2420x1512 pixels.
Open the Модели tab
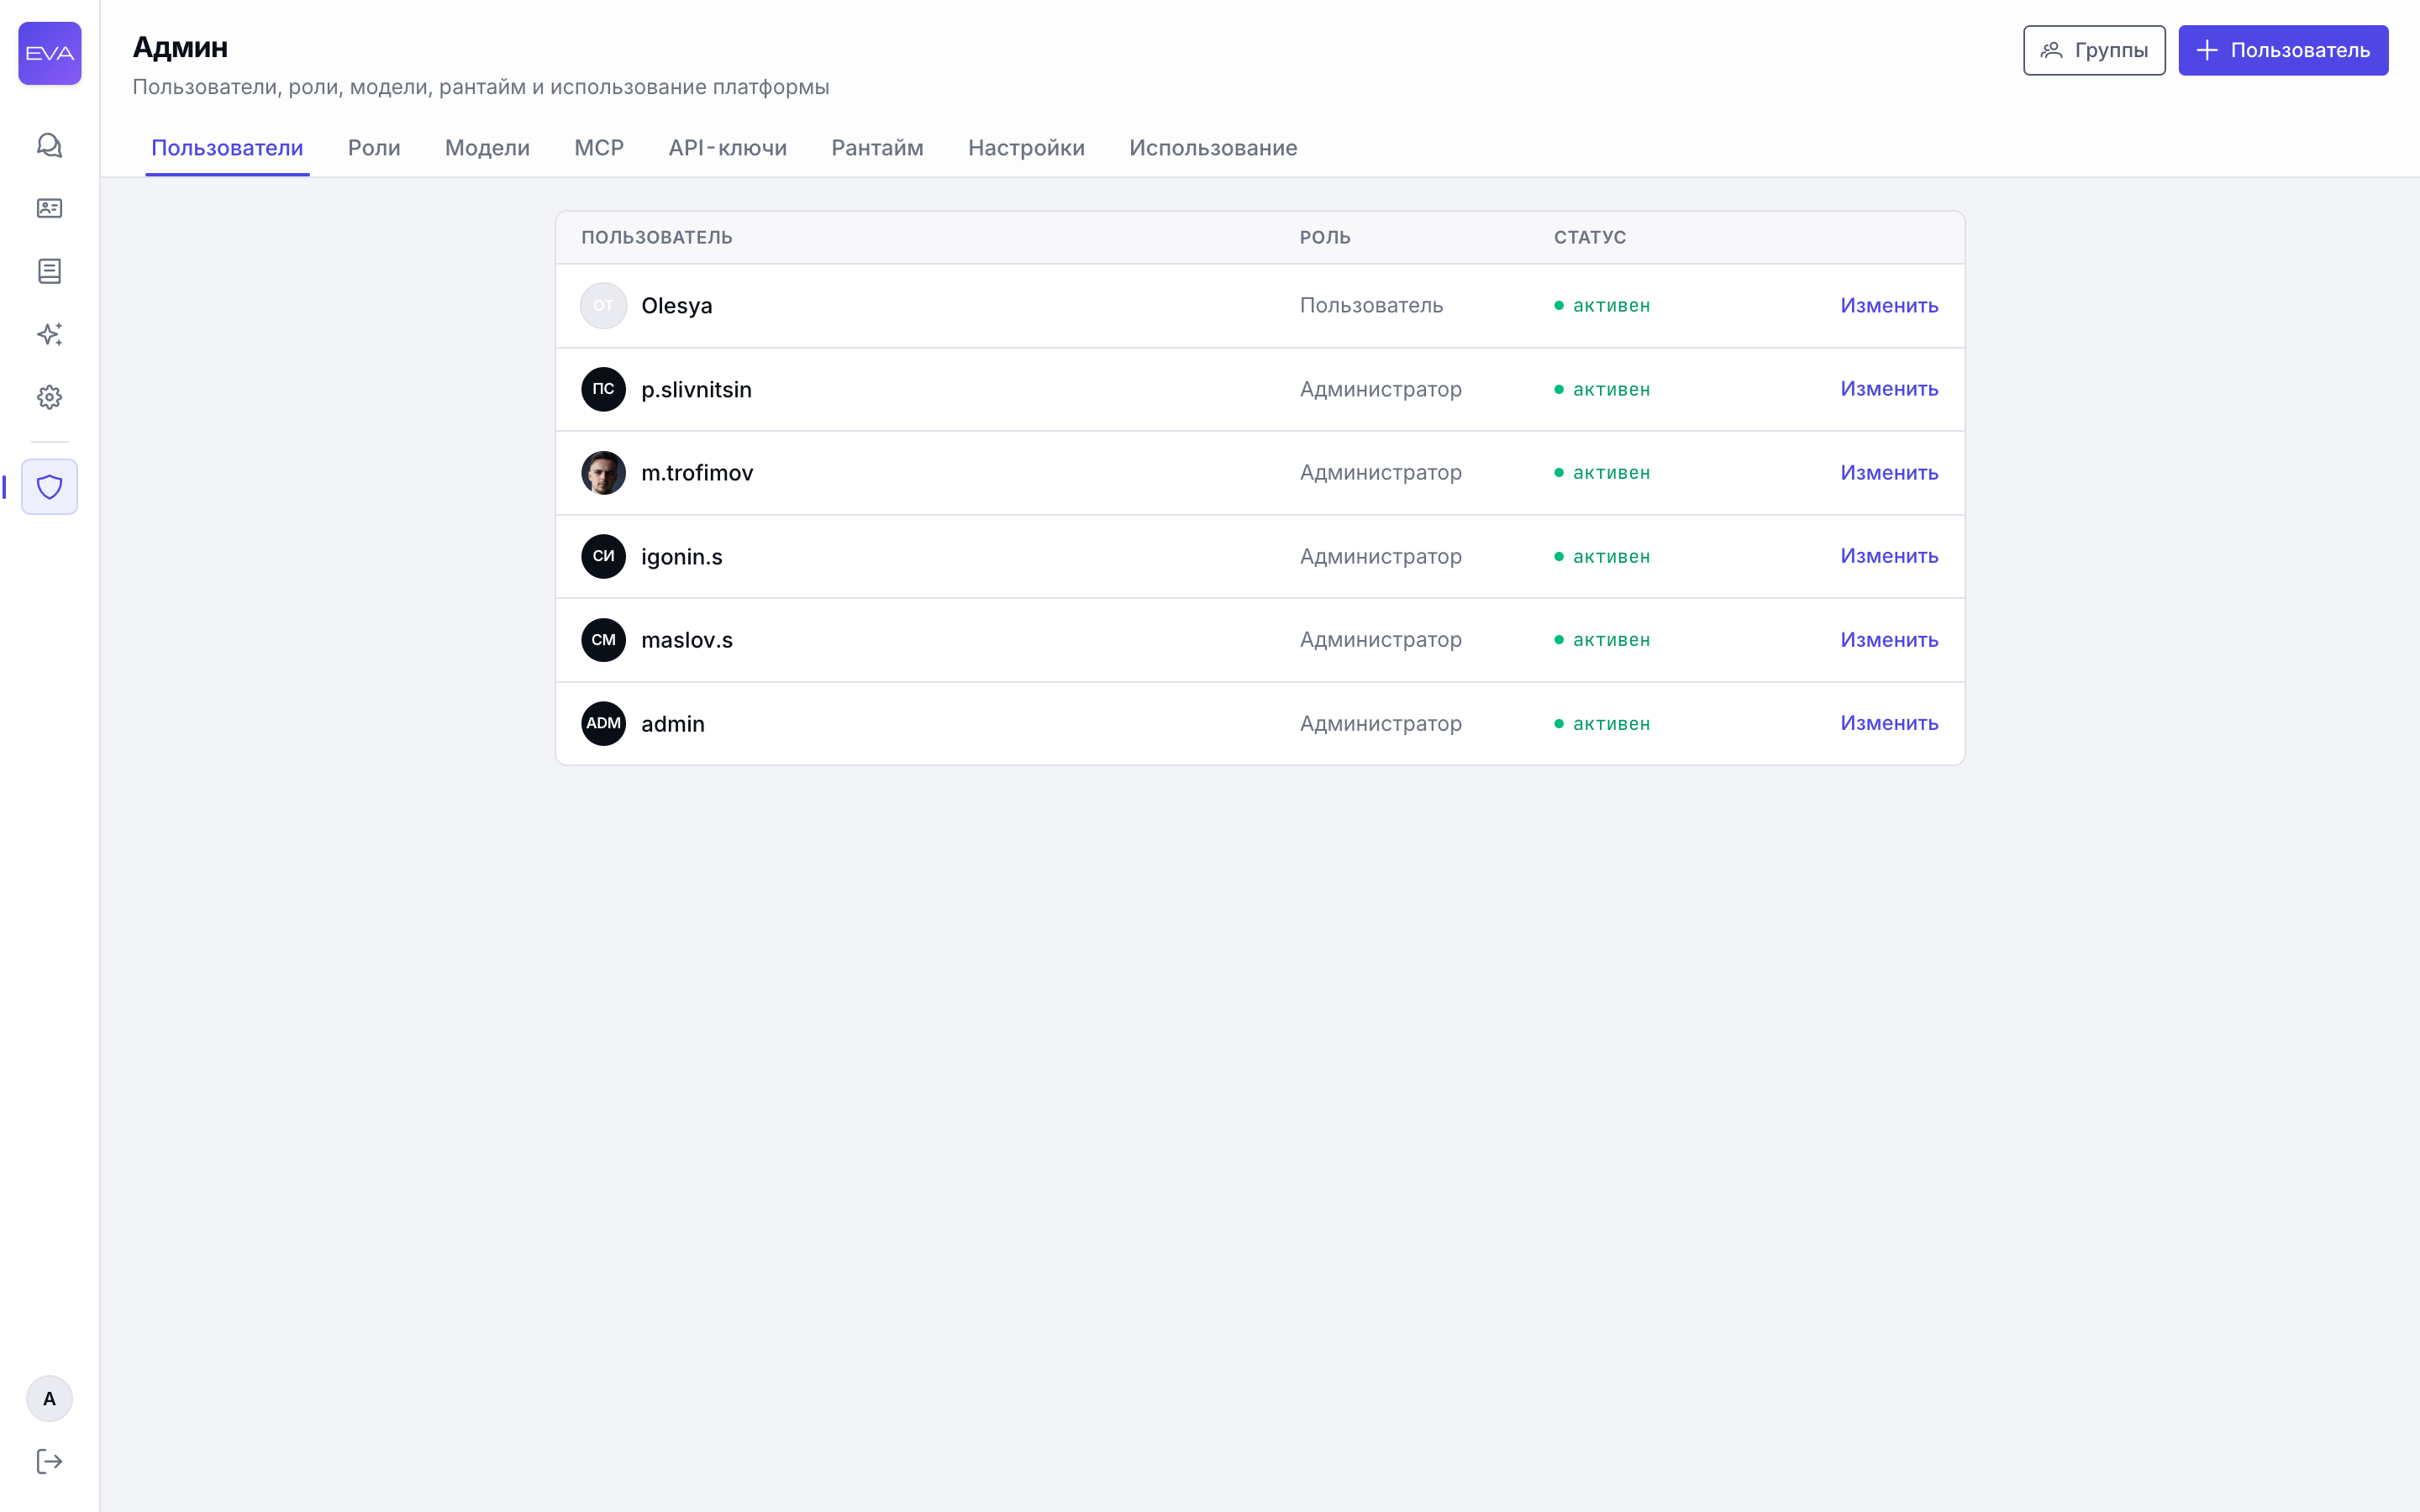[487, 148]
